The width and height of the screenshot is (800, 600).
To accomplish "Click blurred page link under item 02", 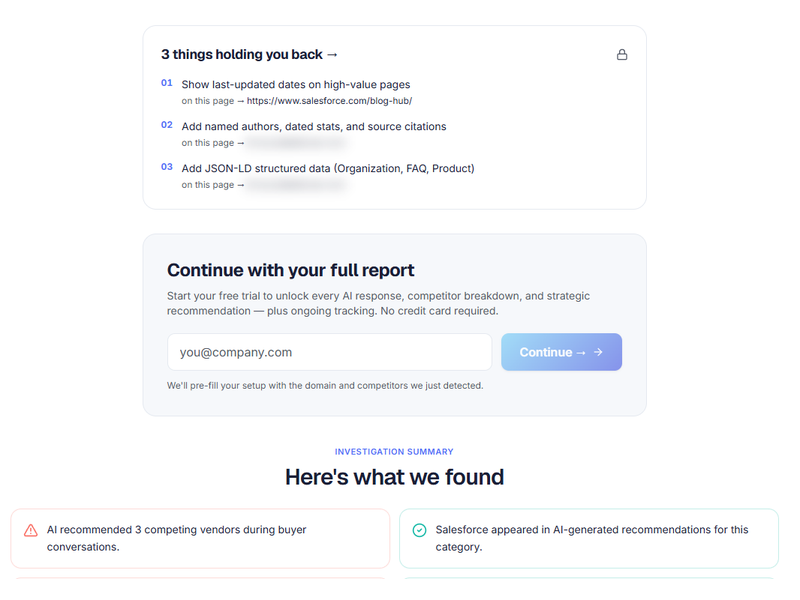I will coord(297,143).
